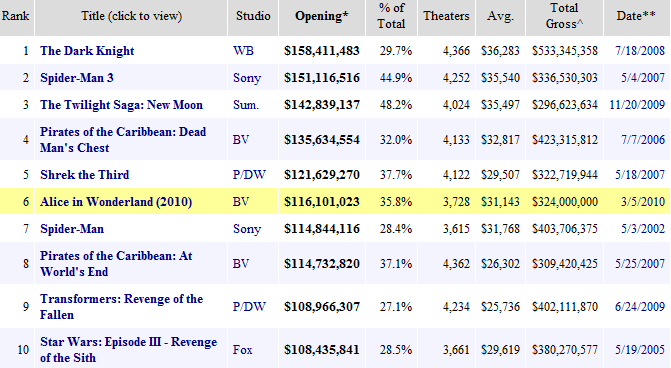
Task: Sort by Theaters column header
Action: coord(446,16)
